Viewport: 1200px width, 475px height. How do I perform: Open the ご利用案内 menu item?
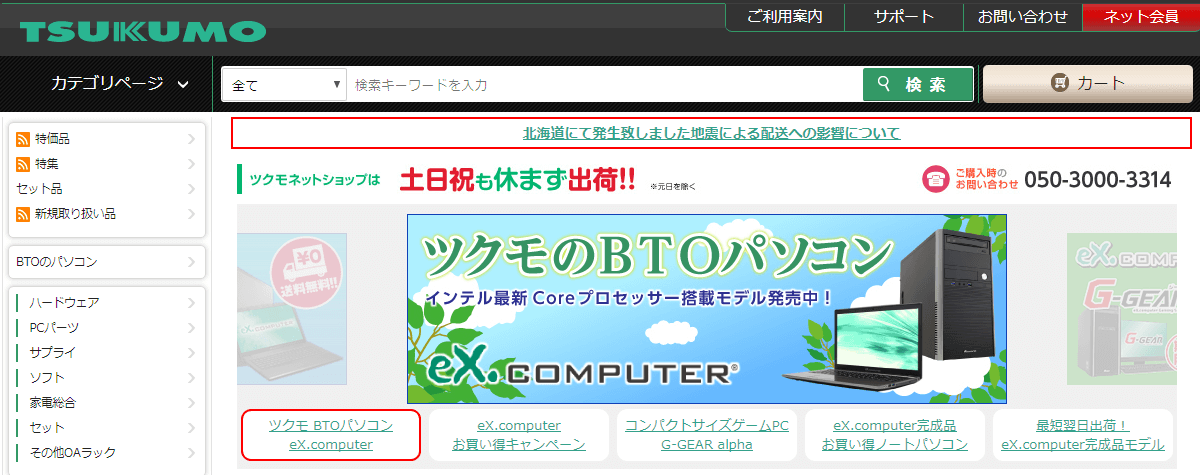(785, 17)
